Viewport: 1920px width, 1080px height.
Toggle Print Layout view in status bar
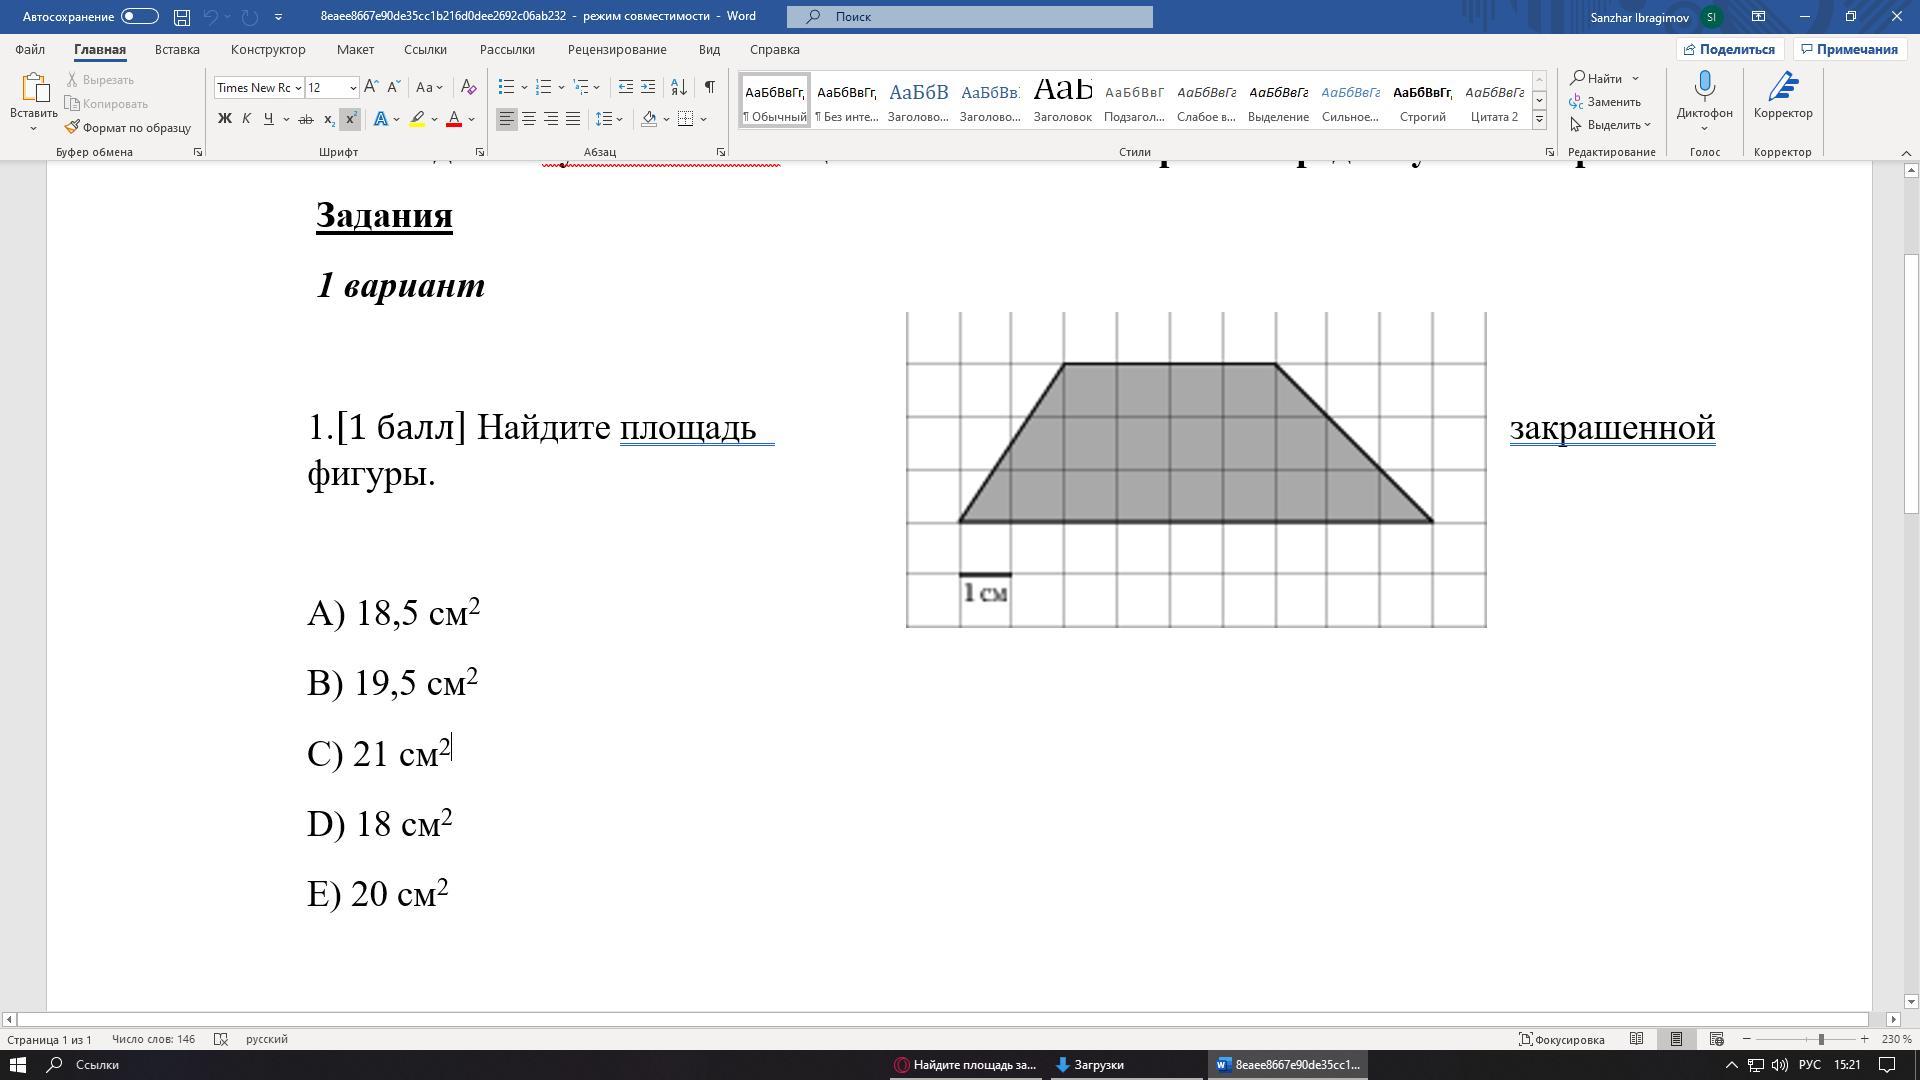point(1676,1039)
